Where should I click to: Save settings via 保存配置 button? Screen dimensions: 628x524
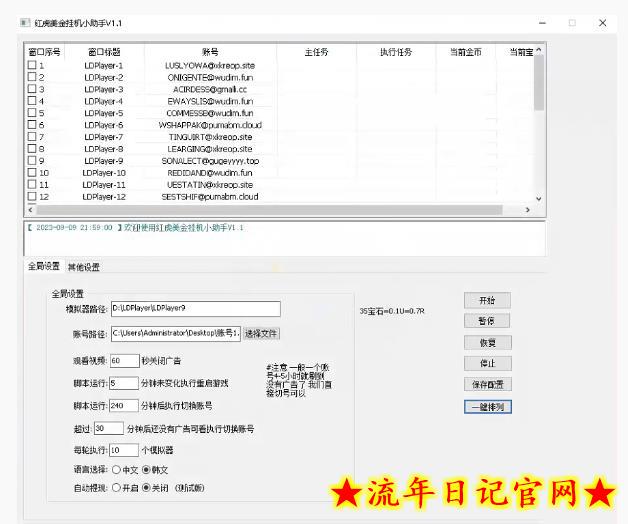488,385
